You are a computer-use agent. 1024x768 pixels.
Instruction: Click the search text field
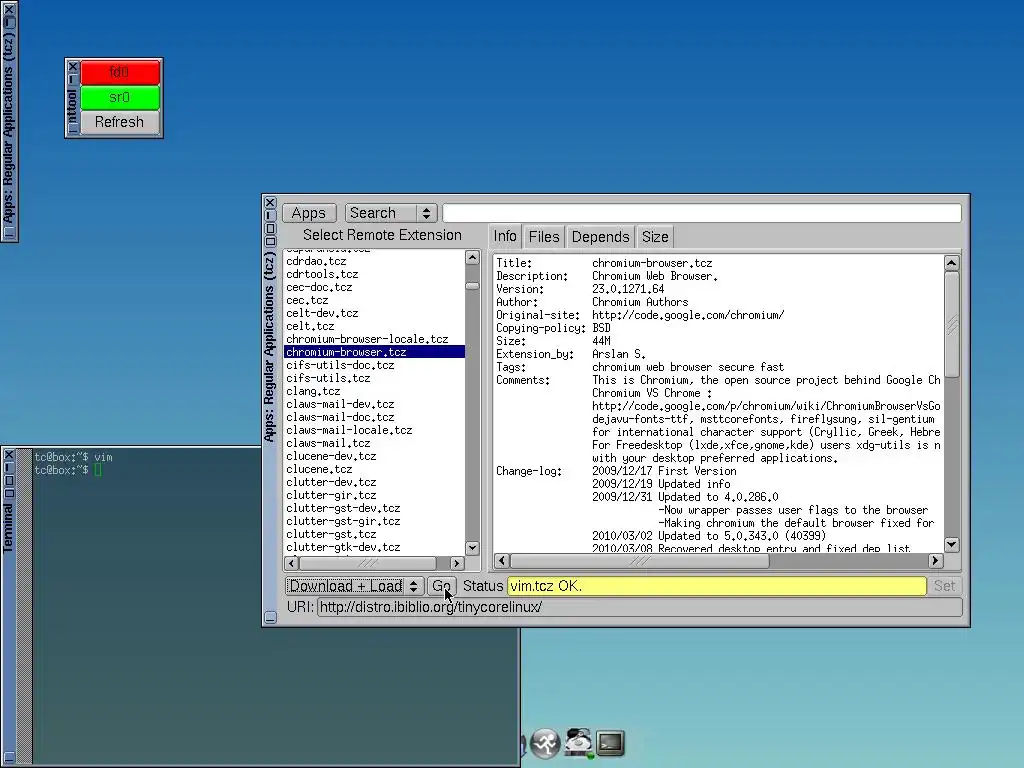point(701,213)
